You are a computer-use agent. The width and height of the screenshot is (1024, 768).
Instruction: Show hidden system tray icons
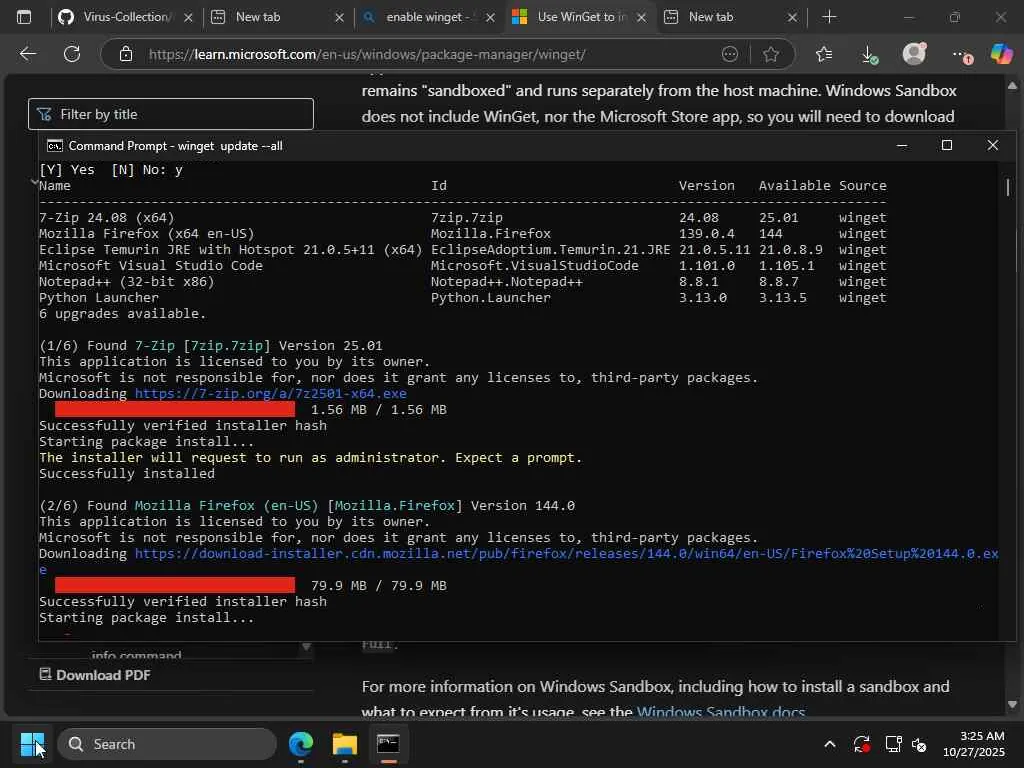click(829, 744)
